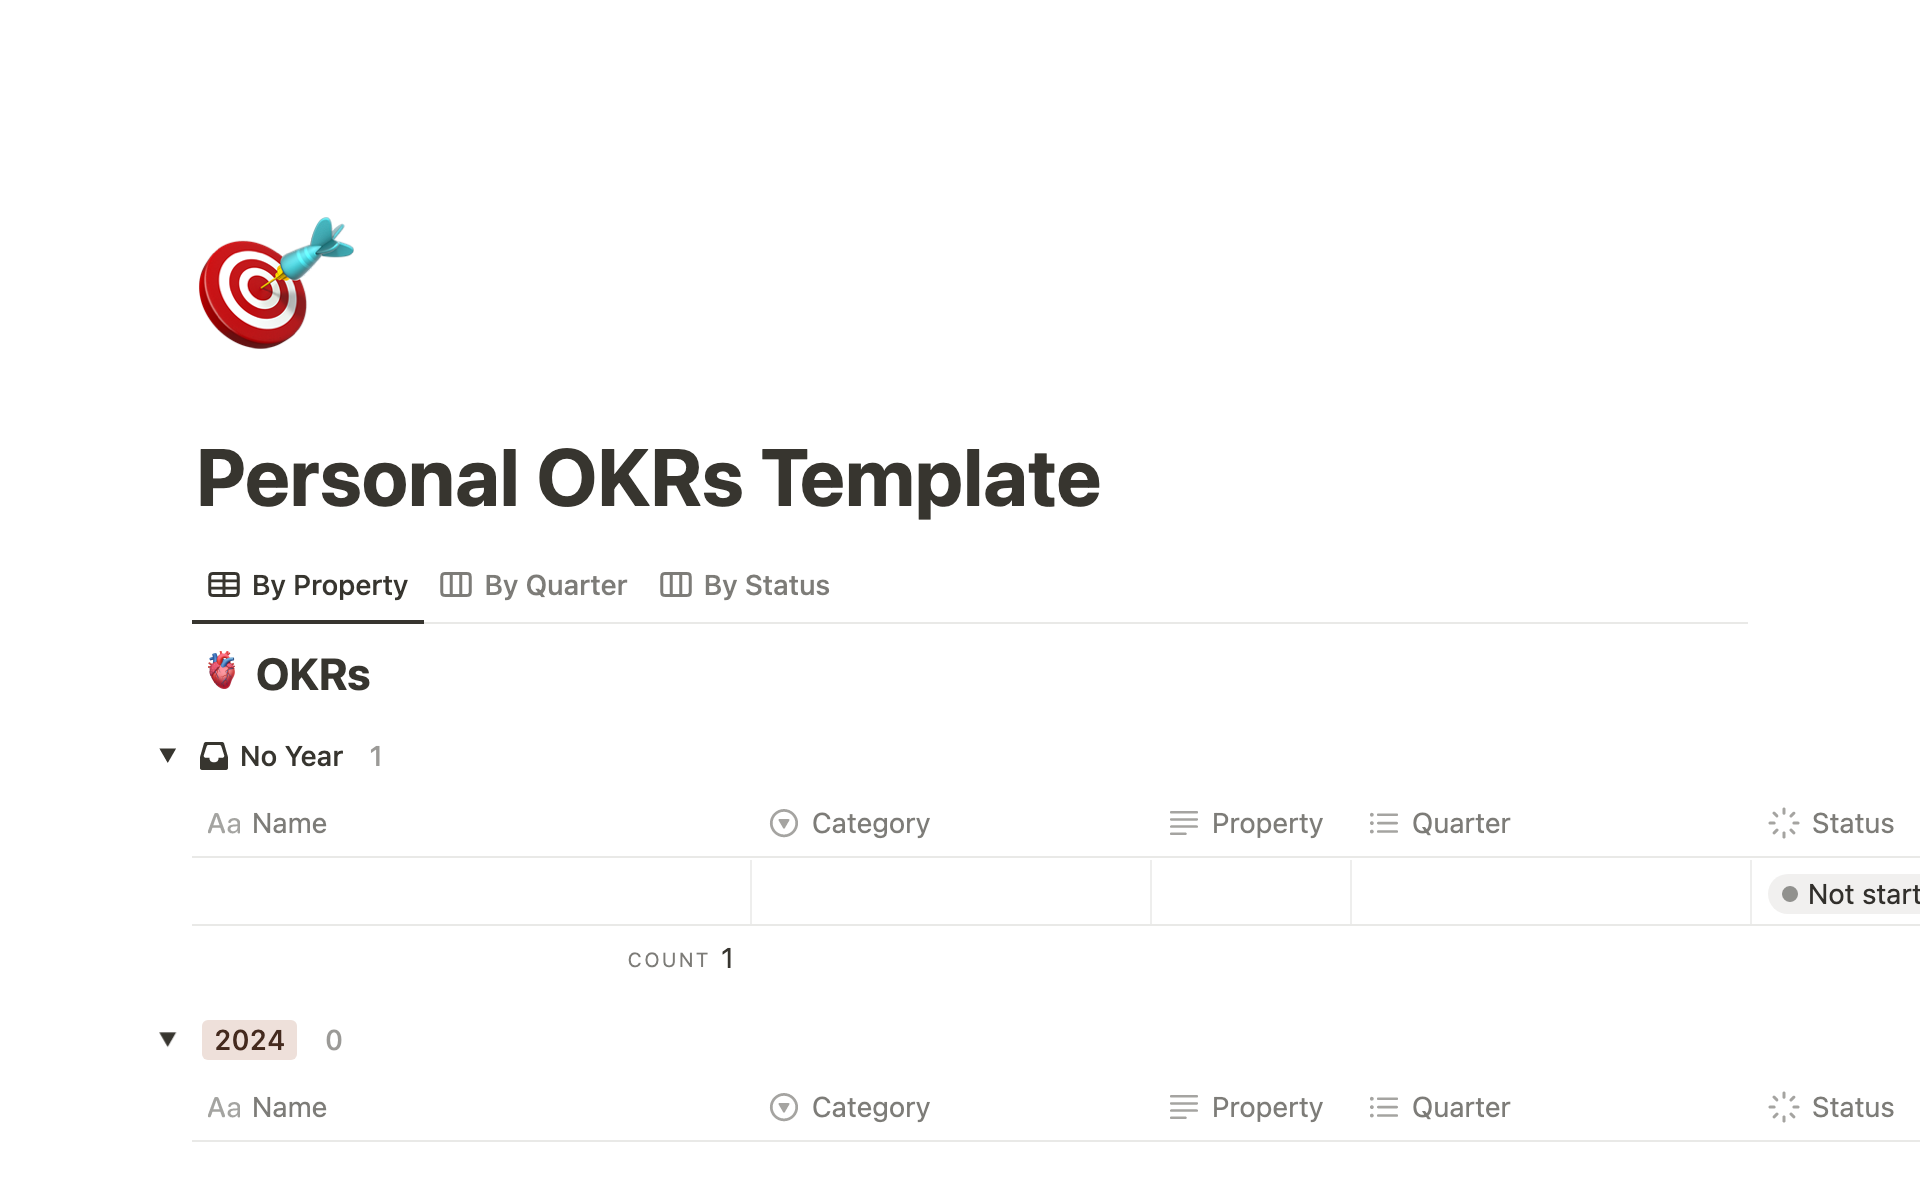
Task: Collapse the 2024 group
Action: point(168,1040)
